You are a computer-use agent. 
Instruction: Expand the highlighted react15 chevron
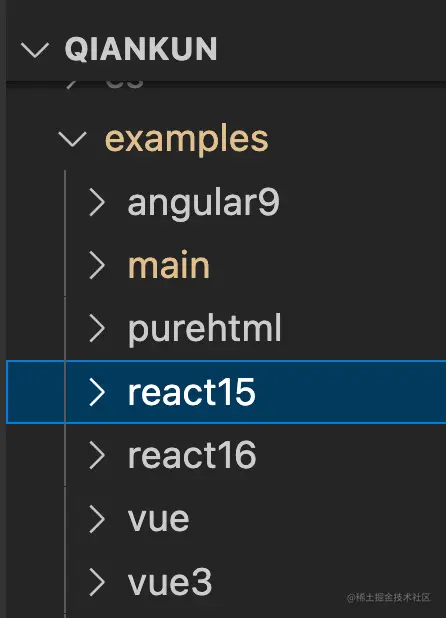pyautogui.click(x=97, y=392)
